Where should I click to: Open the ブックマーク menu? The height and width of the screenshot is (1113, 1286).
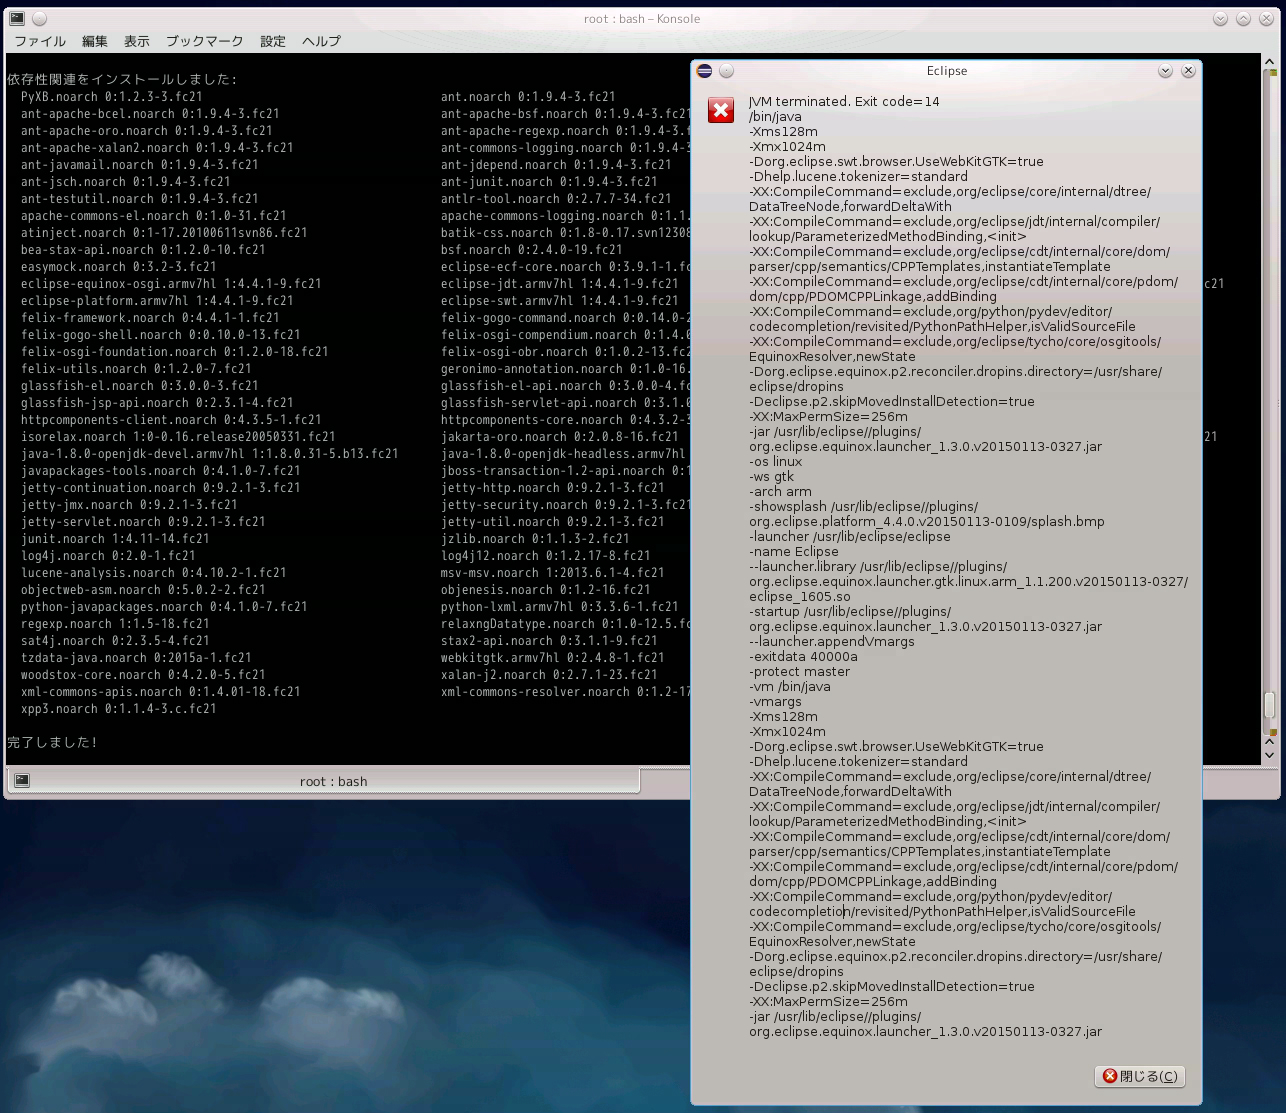tap(205, 41)
